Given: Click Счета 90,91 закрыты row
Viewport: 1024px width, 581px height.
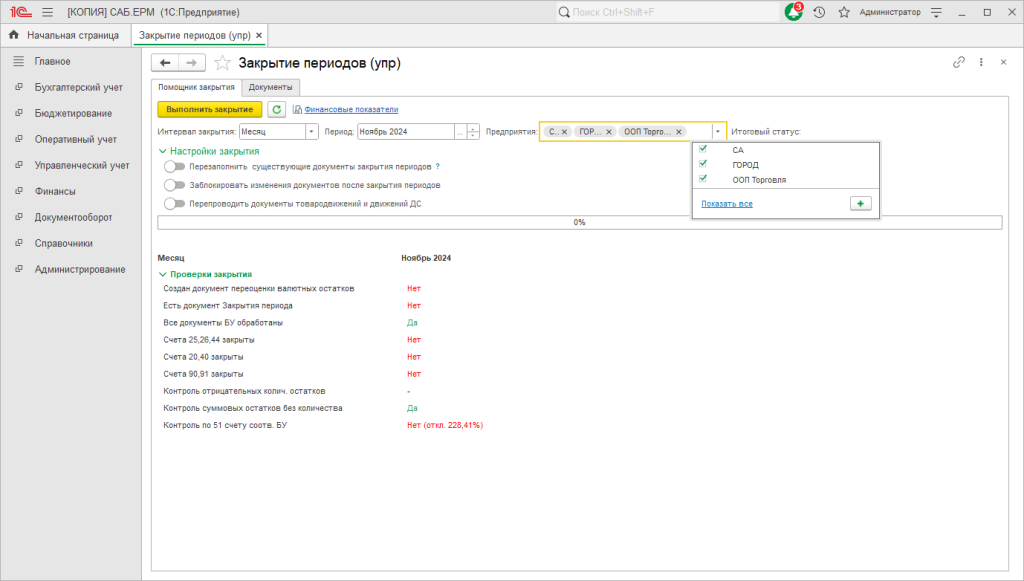Looking at the screenshot, I should coord(203,374).
